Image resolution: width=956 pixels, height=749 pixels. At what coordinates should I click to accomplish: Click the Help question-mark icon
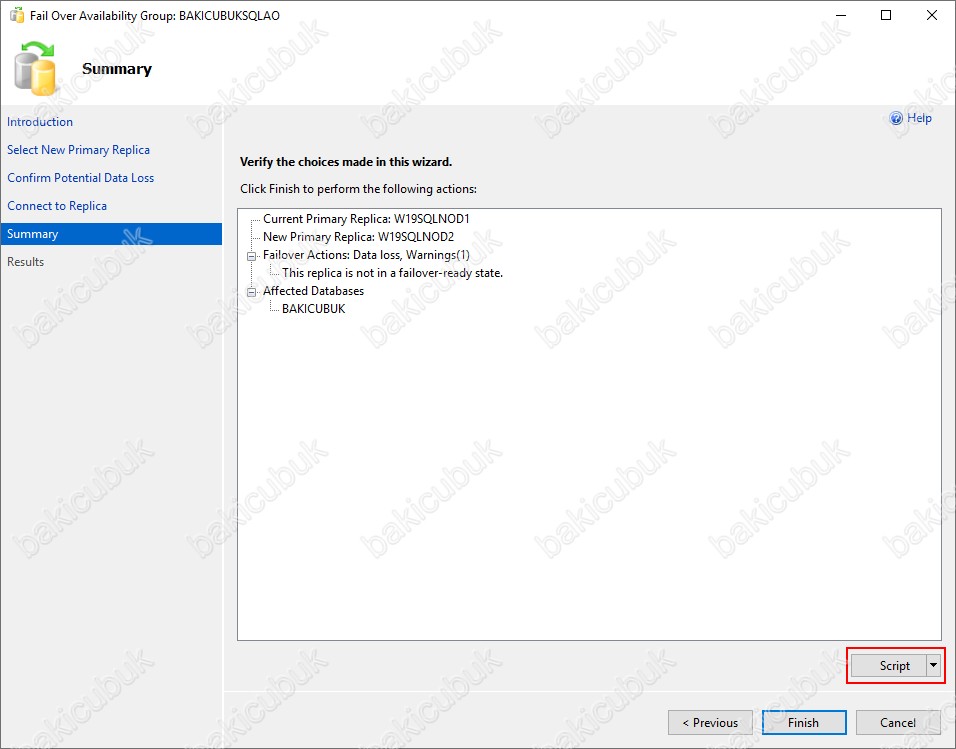click(896, 118)
